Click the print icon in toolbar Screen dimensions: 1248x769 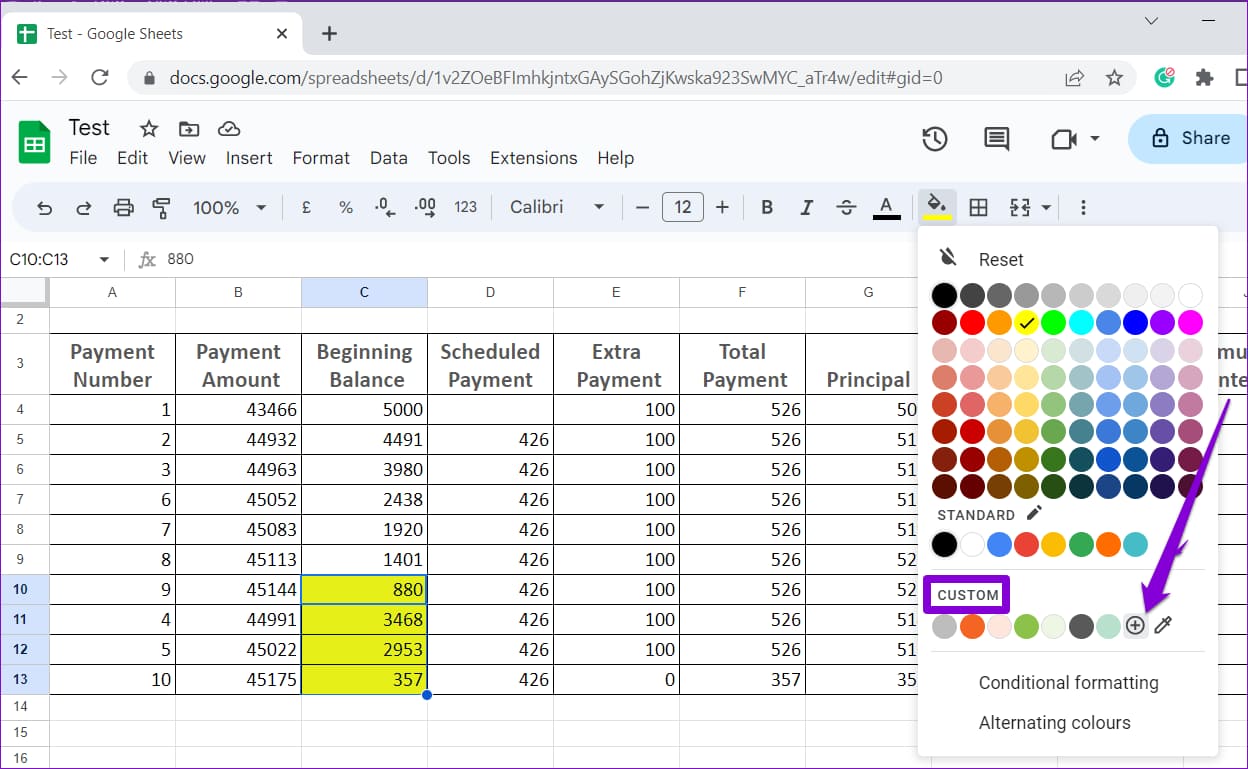pyautogui.click(x=123, y=207)
